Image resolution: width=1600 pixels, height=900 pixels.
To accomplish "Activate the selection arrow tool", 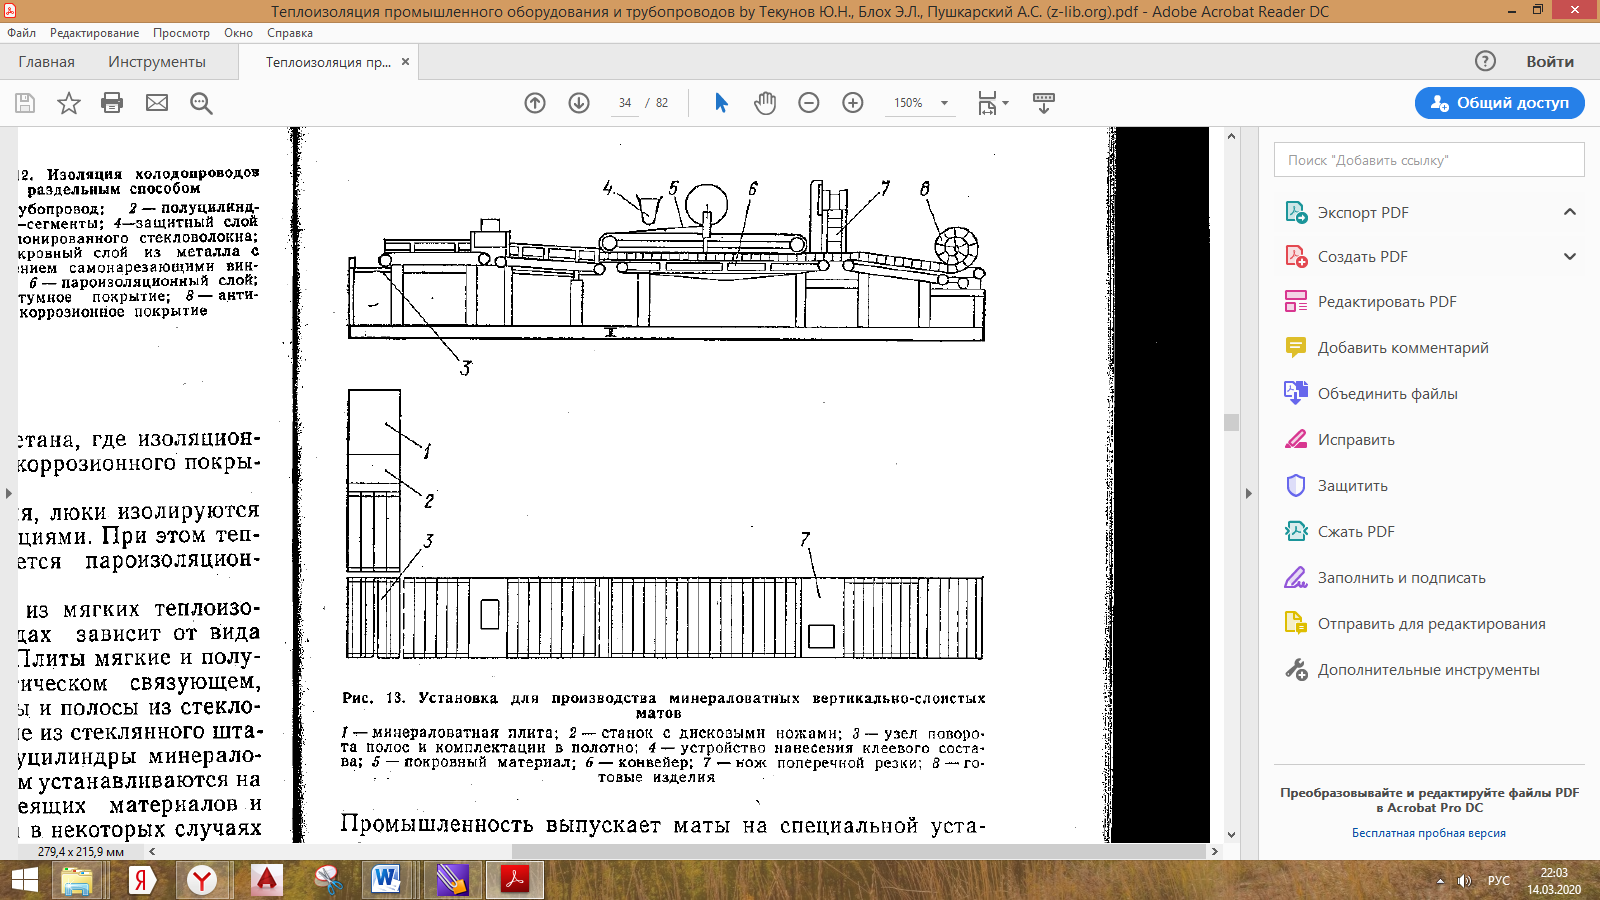I will 721,103.
